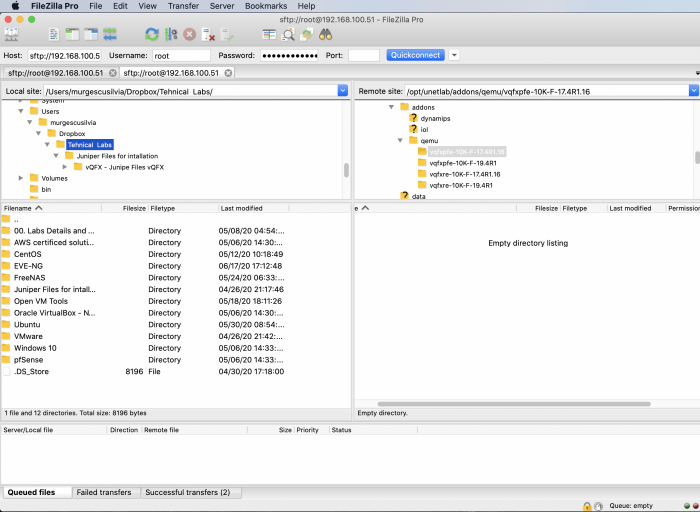
Task: Switch to the Failed transfers tab
Action: [104, 492]
